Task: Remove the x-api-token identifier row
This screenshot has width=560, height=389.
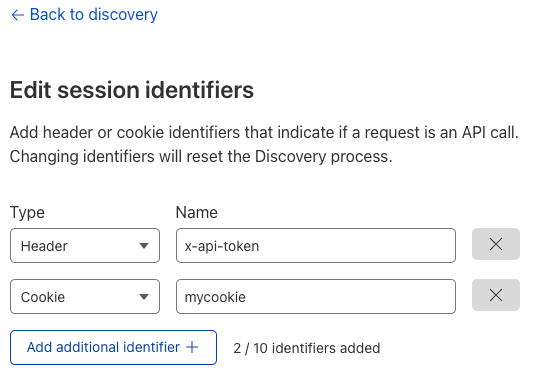Action: click(496, 244)
